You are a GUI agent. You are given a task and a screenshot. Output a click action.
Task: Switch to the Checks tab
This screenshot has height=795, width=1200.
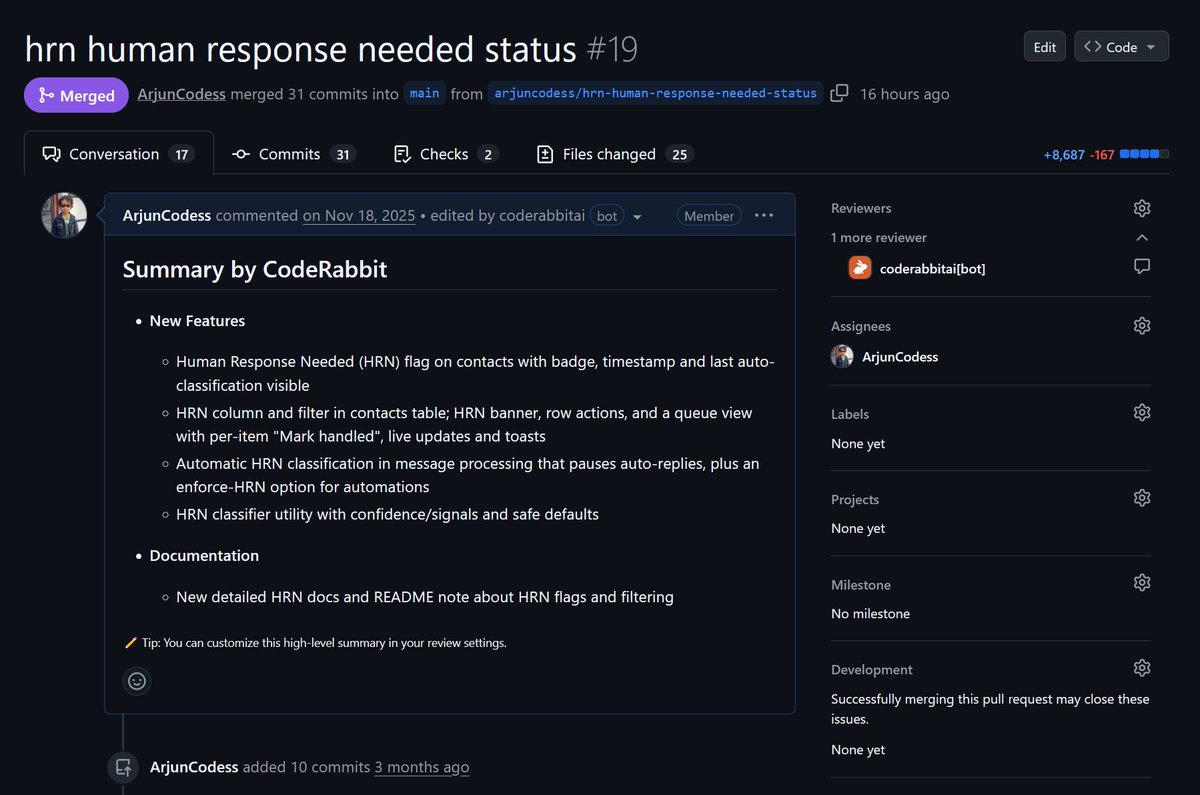point(446,154)
